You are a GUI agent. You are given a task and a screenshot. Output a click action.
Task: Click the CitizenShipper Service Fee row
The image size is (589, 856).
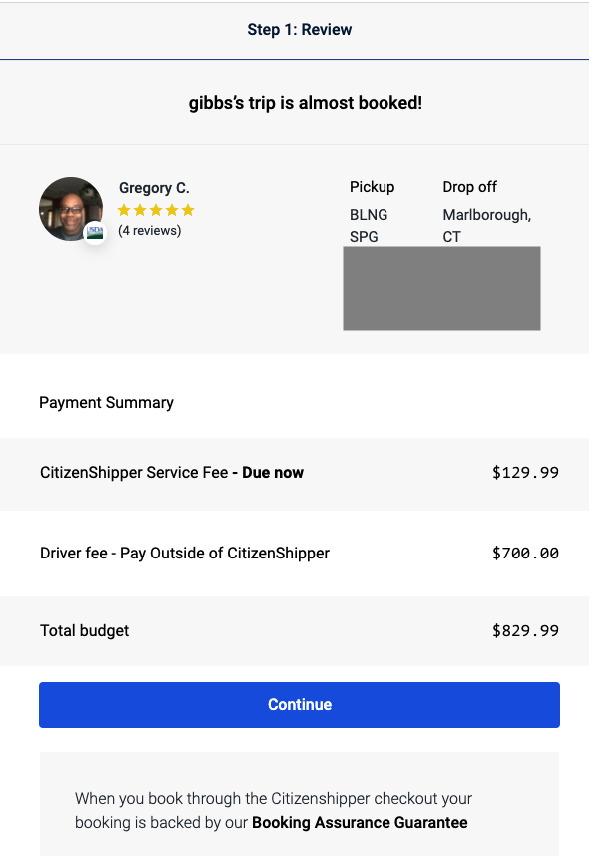point(294,474)
